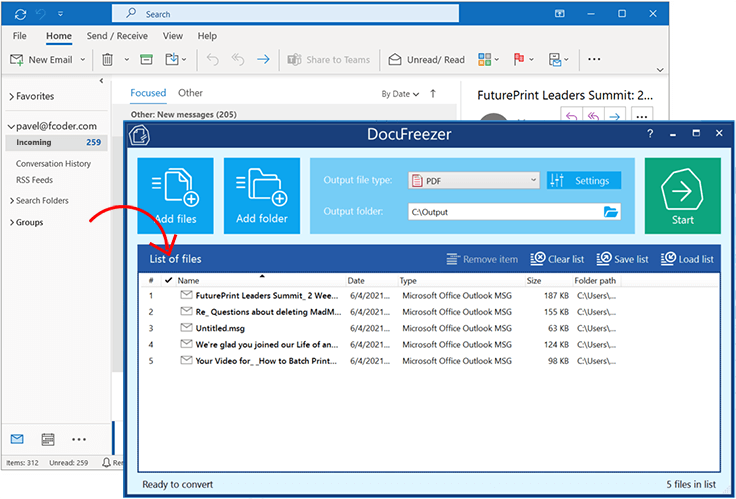
Task: Open the Outlook quick access customize arrow
Action: point(61,14)
